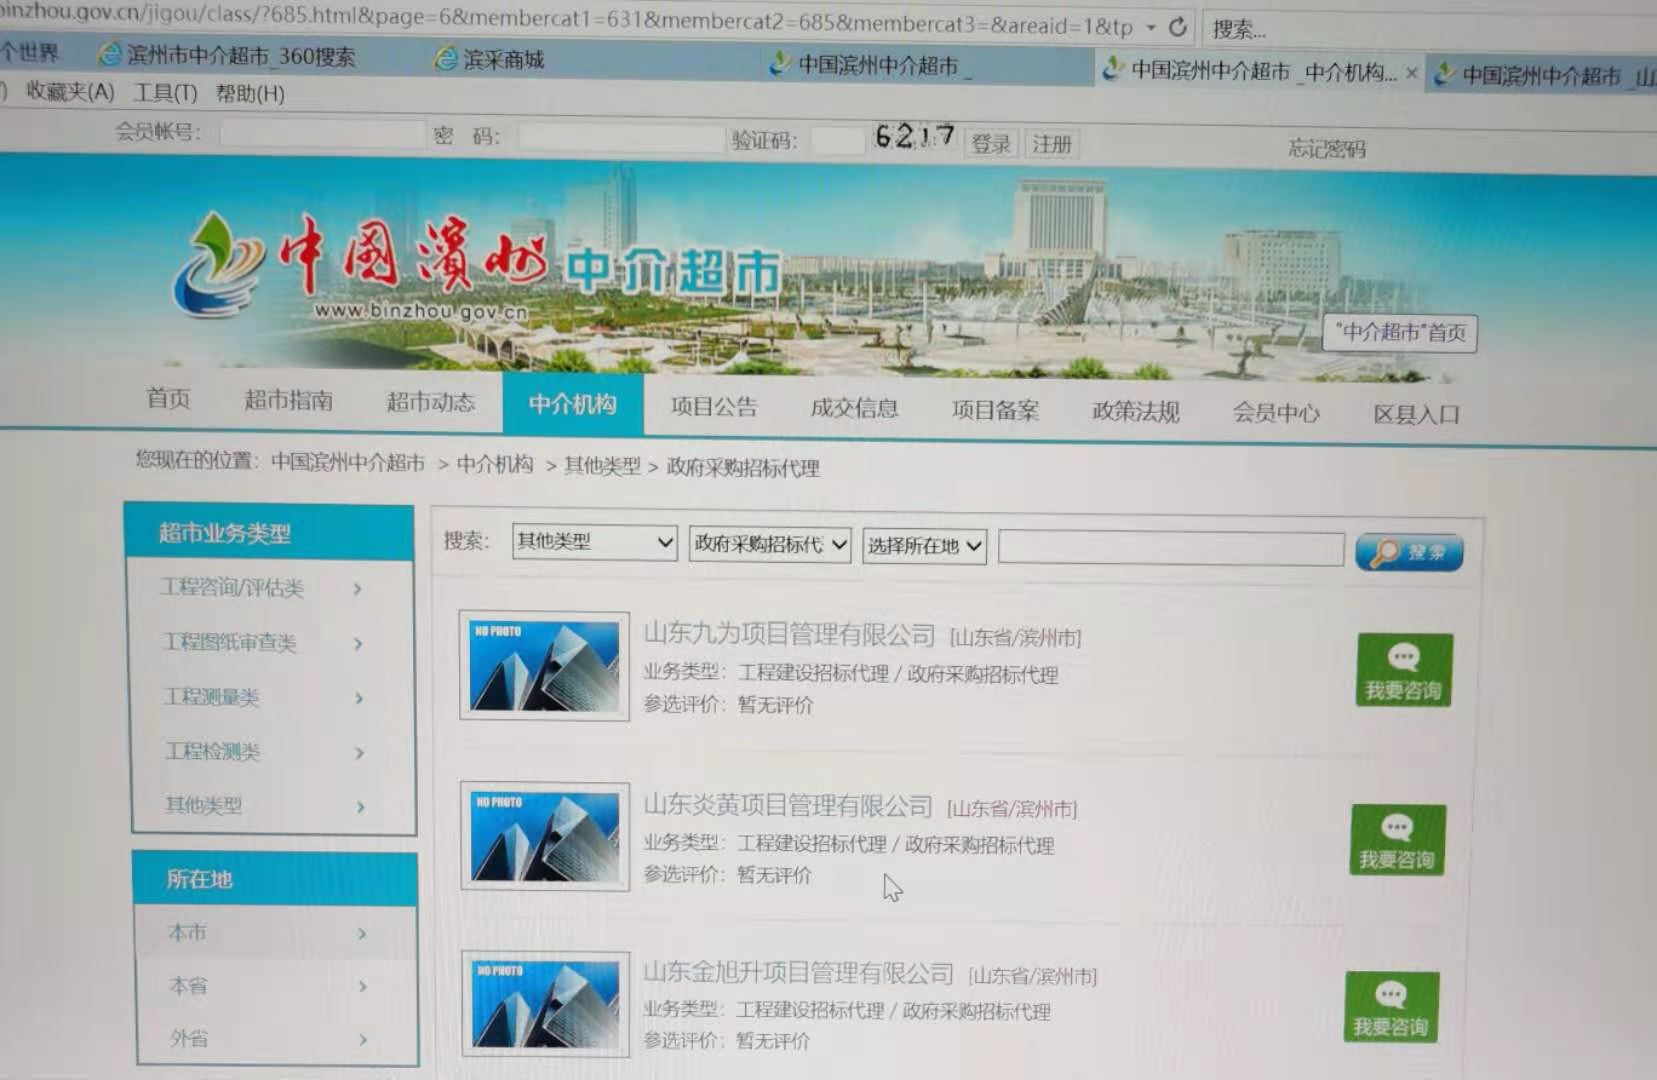Click the 登录 button

[991, 144]
